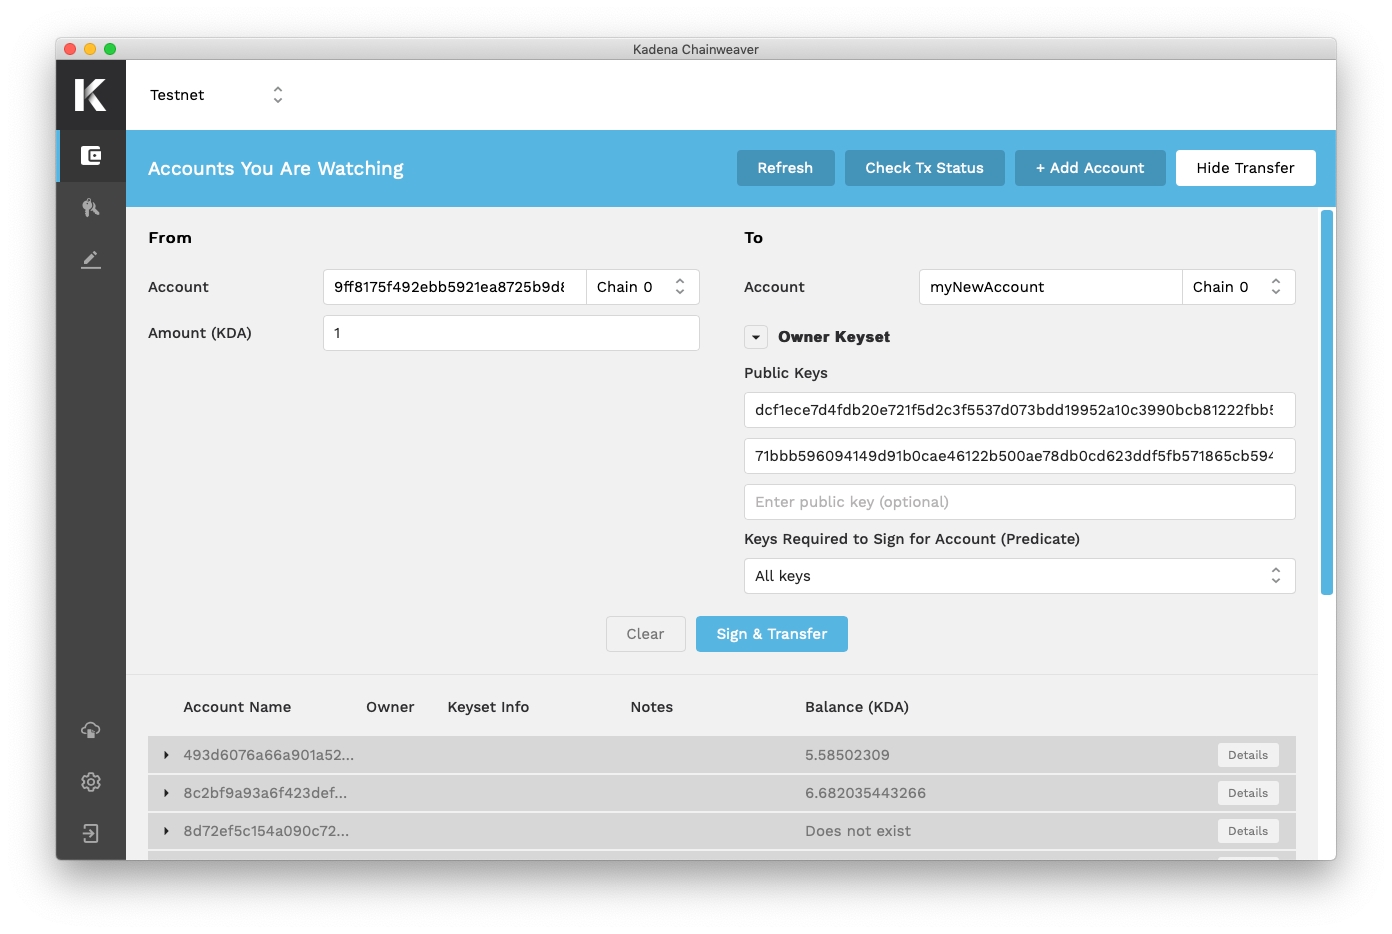The width and height of the screenshot is (1392, 934).
Task: Open the To account Chain 0 dropdown
Action: 1238,287
